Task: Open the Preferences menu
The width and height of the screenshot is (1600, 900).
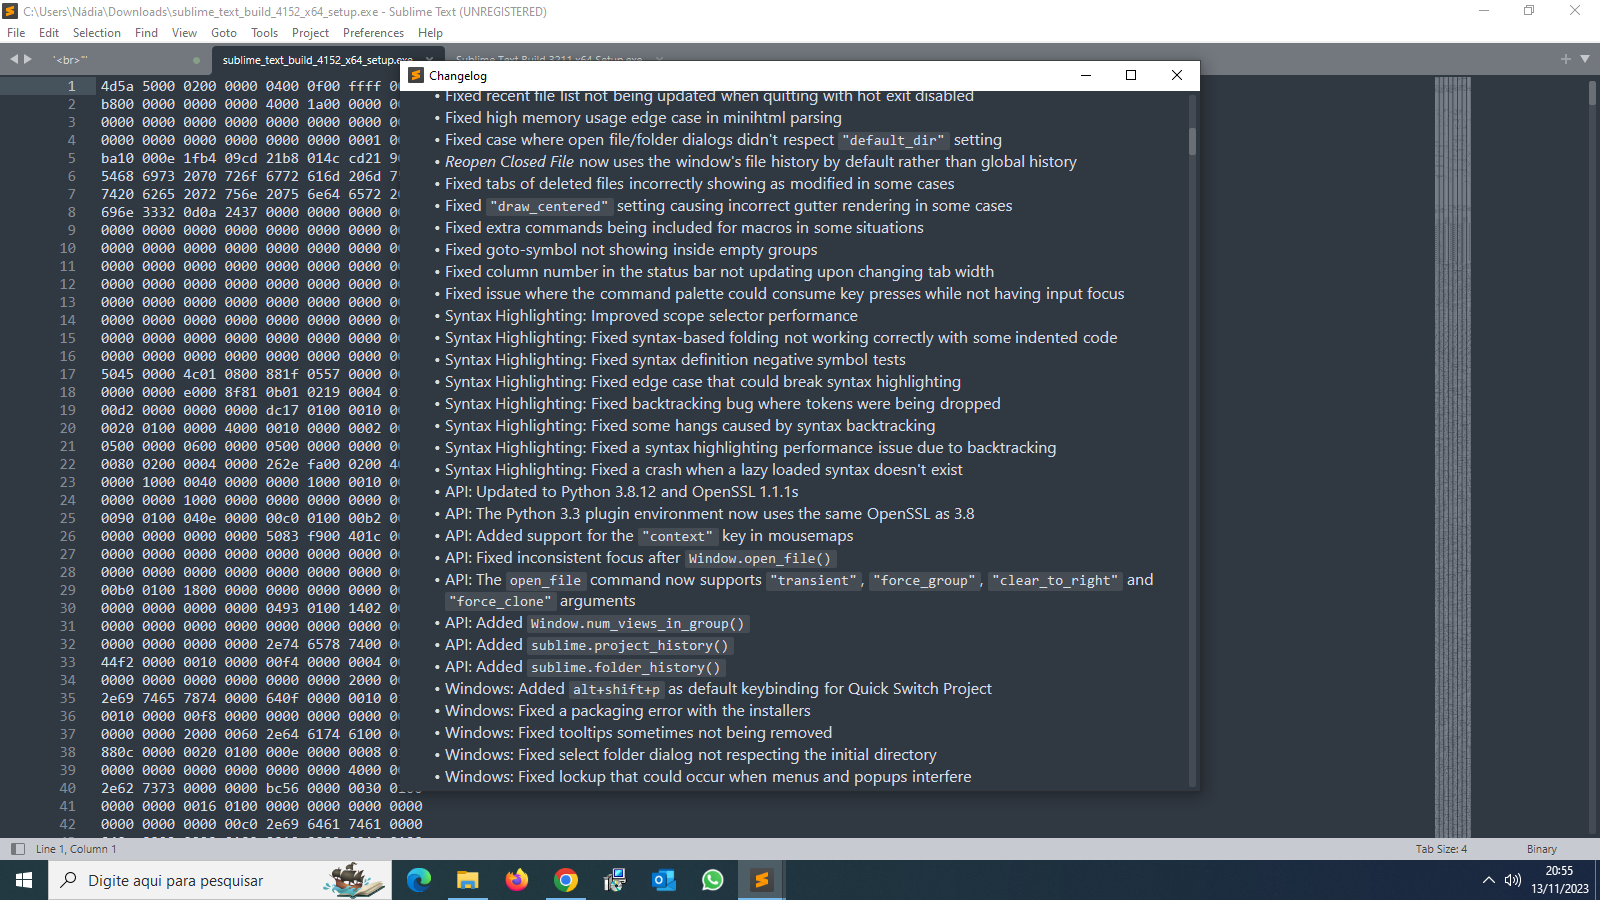Action: pos(373,33)
